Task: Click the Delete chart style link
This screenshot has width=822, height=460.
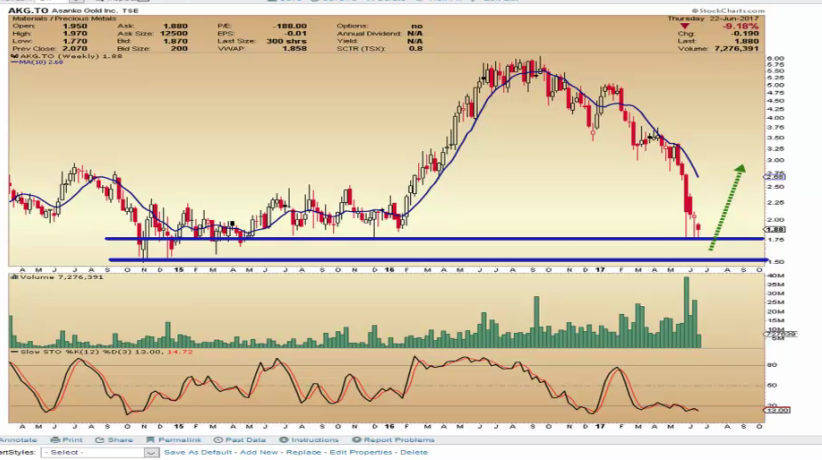Action: 414,452
